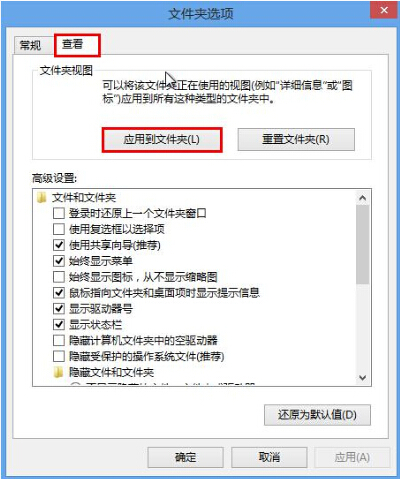This screenshot has width=400, height=479.
Task: Click 重置文件夹(R) button
Action: pos(296,139)
